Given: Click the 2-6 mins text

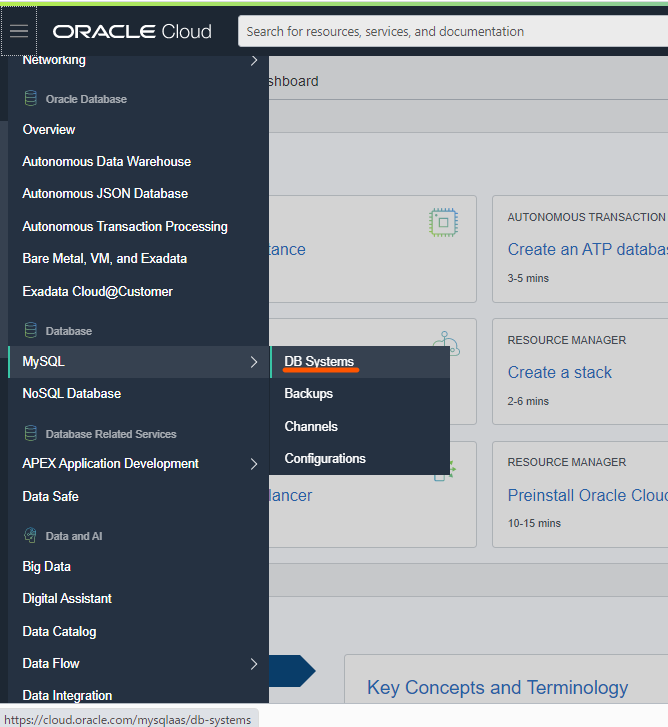Looking at the screenshot, I should pos(528,401).
